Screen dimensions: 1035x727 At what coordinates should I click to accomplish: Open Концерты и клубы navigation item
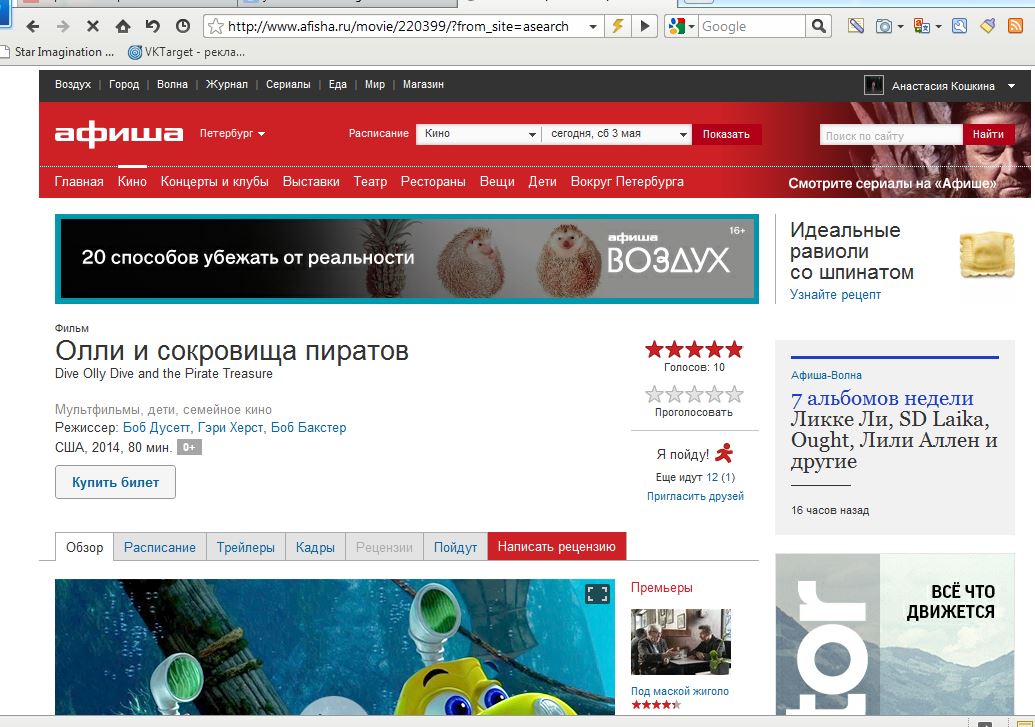coord(215,182)
